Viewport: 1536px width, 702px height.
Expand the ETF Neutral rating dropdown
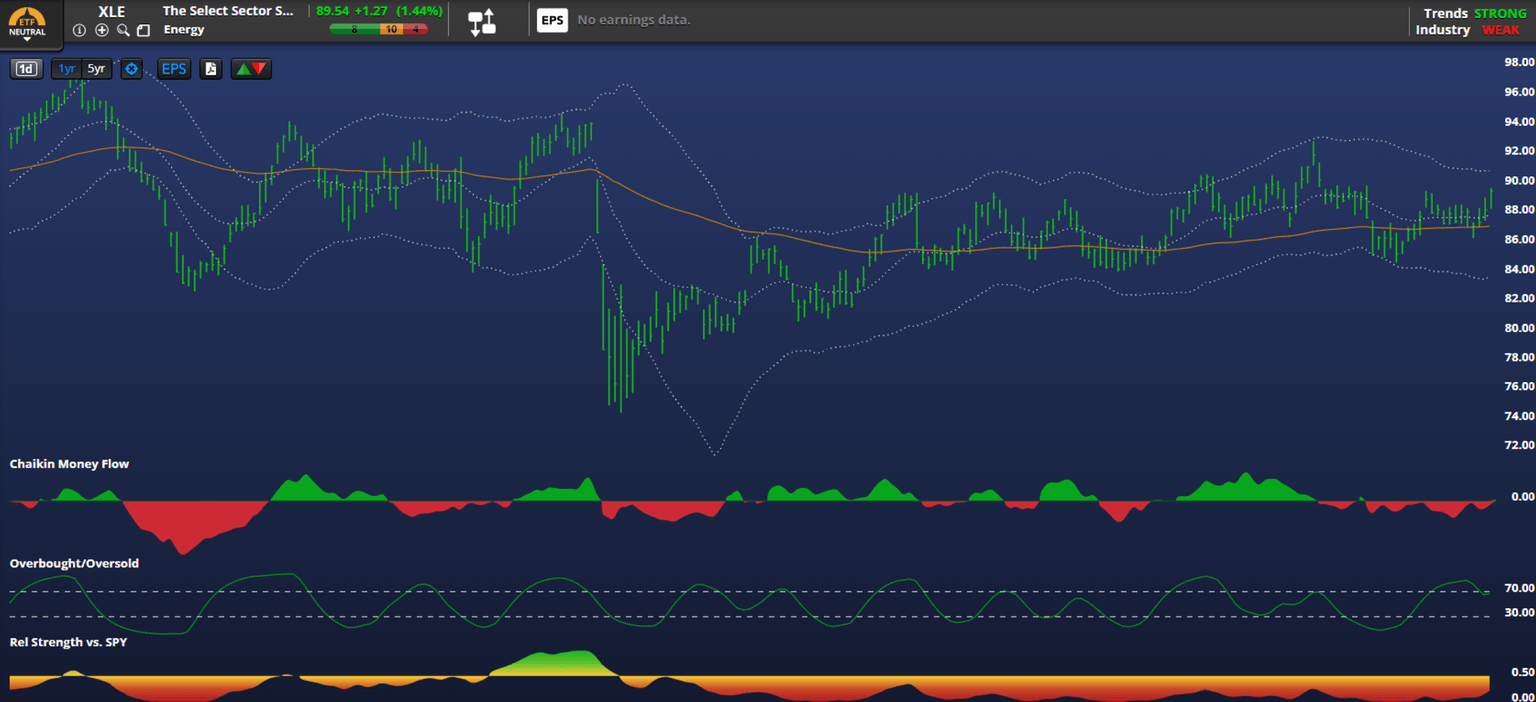coord(27,26)
